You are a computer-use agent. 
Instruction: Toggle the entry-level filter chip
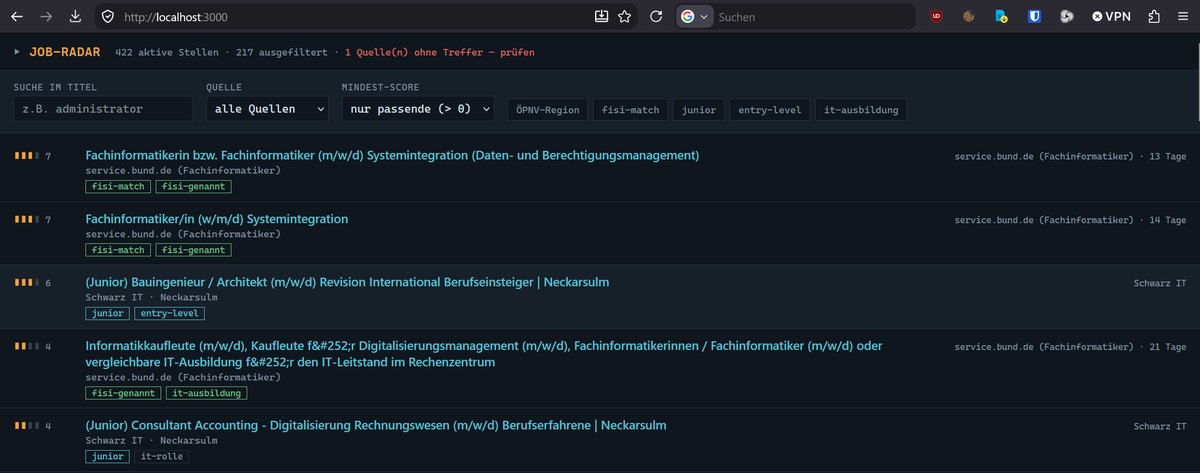[x=769, y=110]
